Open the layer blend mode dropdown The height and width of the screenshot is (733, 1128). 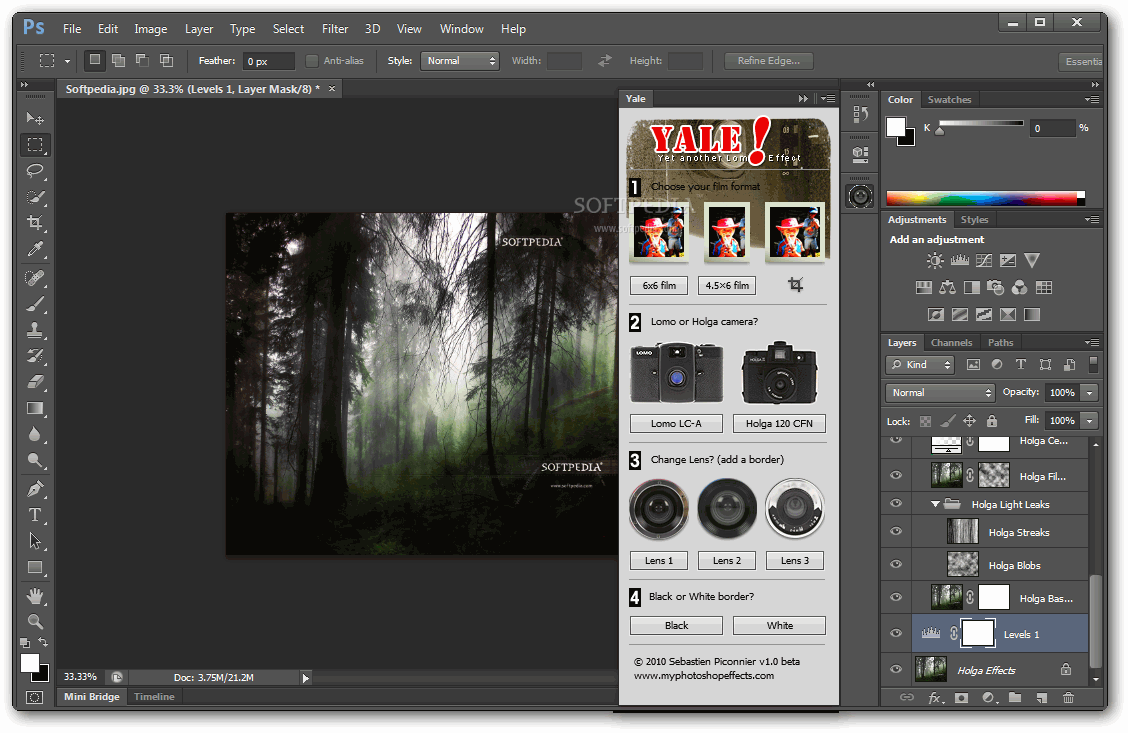point(940,393)
